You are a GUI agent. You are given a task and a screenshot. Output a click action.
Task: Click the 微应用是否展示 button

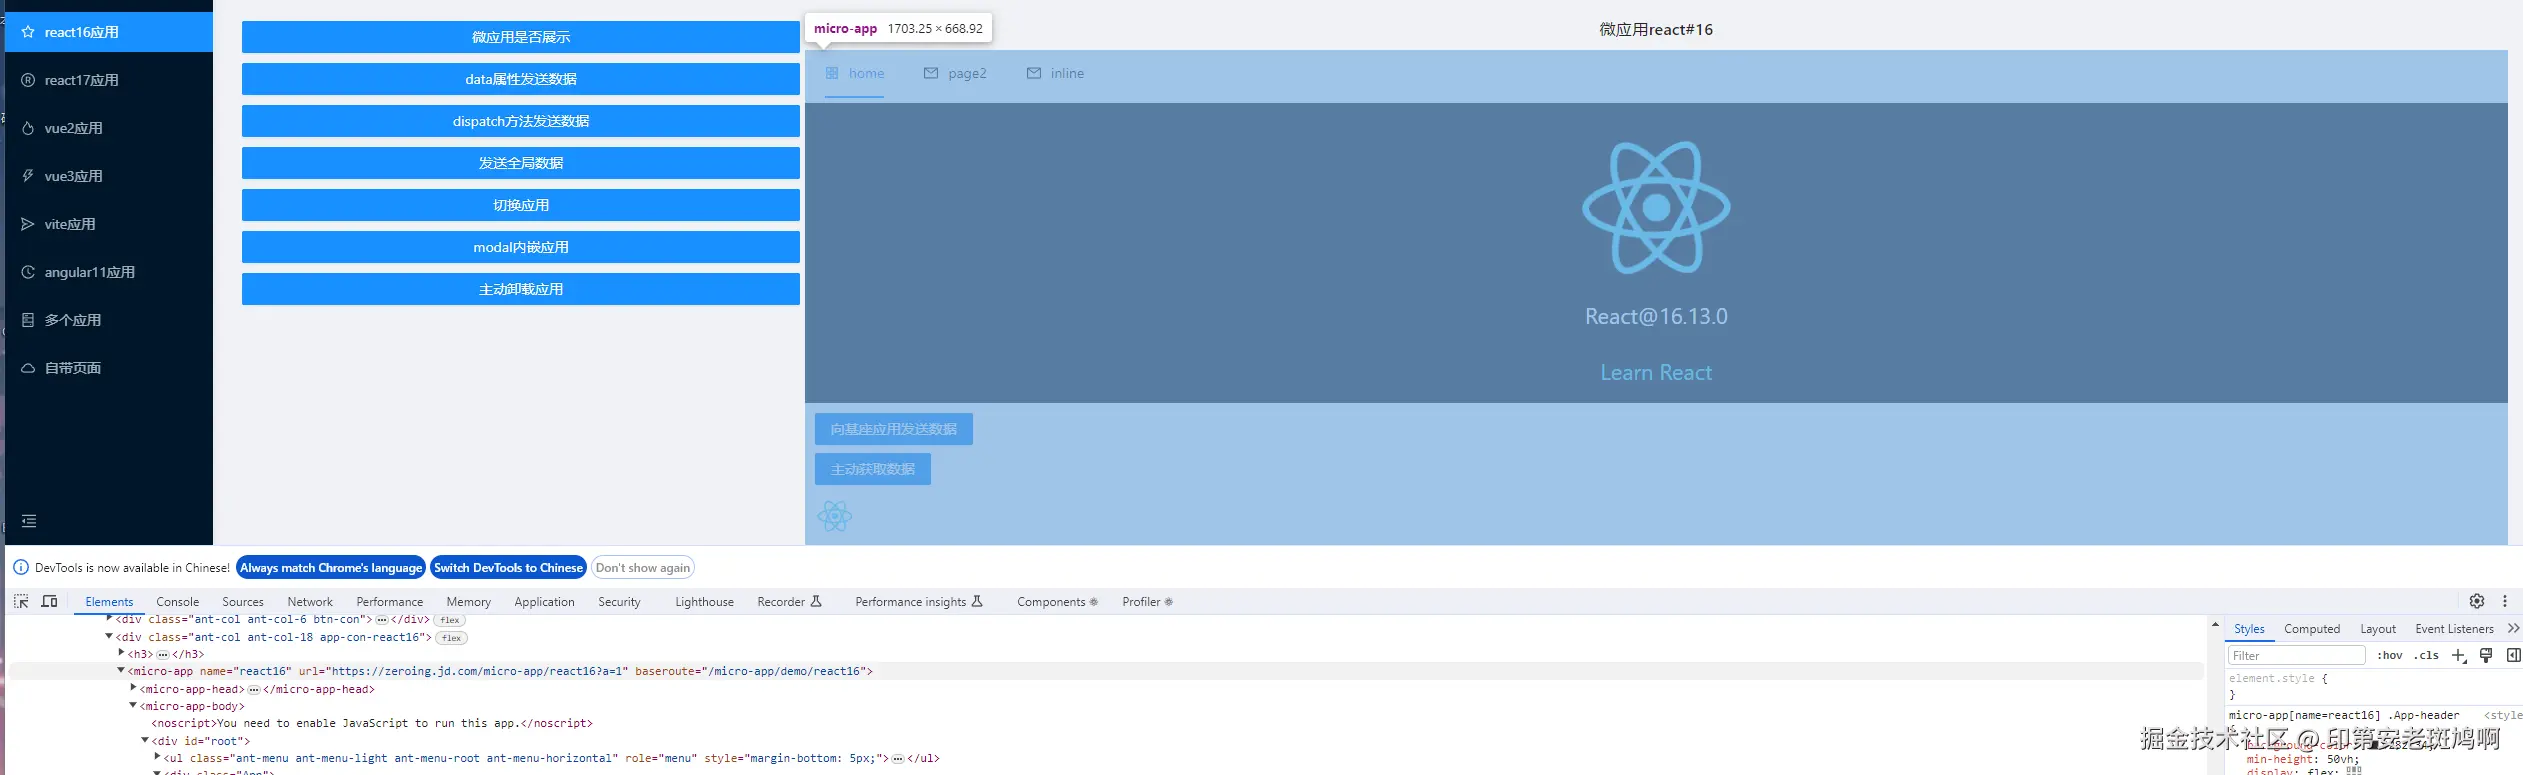tap(521, 37)
